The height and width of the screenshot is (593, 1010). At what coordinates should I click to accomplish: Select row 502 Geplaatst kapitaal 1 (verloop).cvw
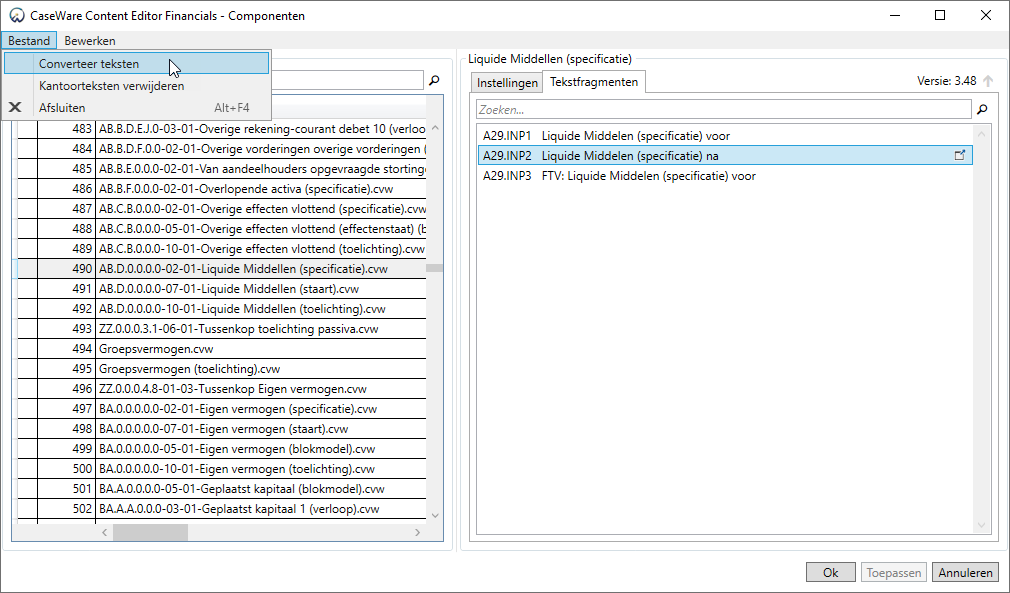tap(222, 508)
